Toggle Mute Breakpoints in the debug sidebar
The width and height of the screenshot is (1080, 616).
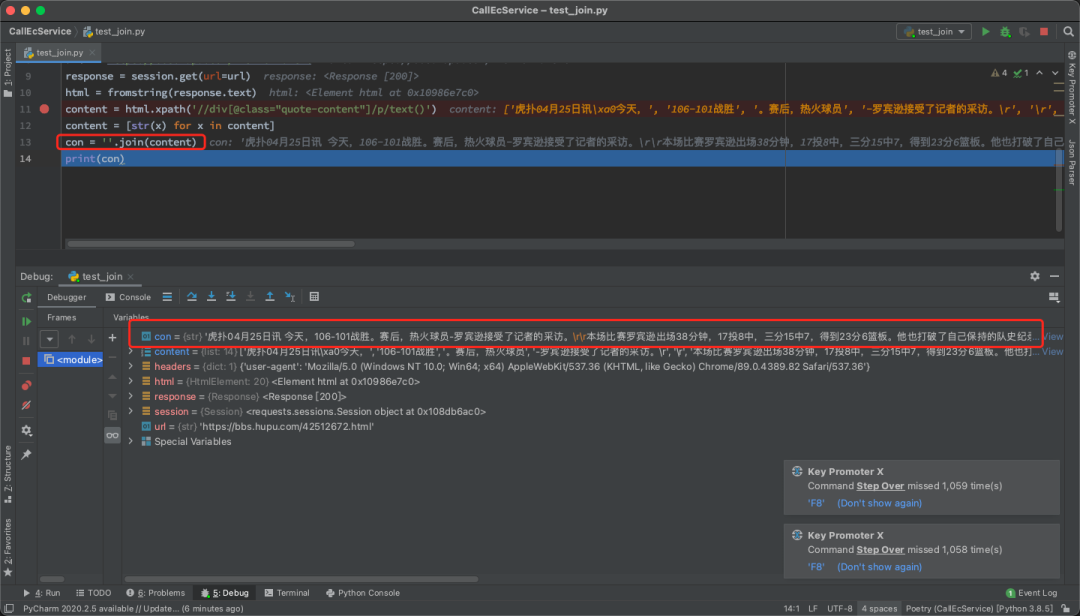pyautogui.click(x=26, y=405)
